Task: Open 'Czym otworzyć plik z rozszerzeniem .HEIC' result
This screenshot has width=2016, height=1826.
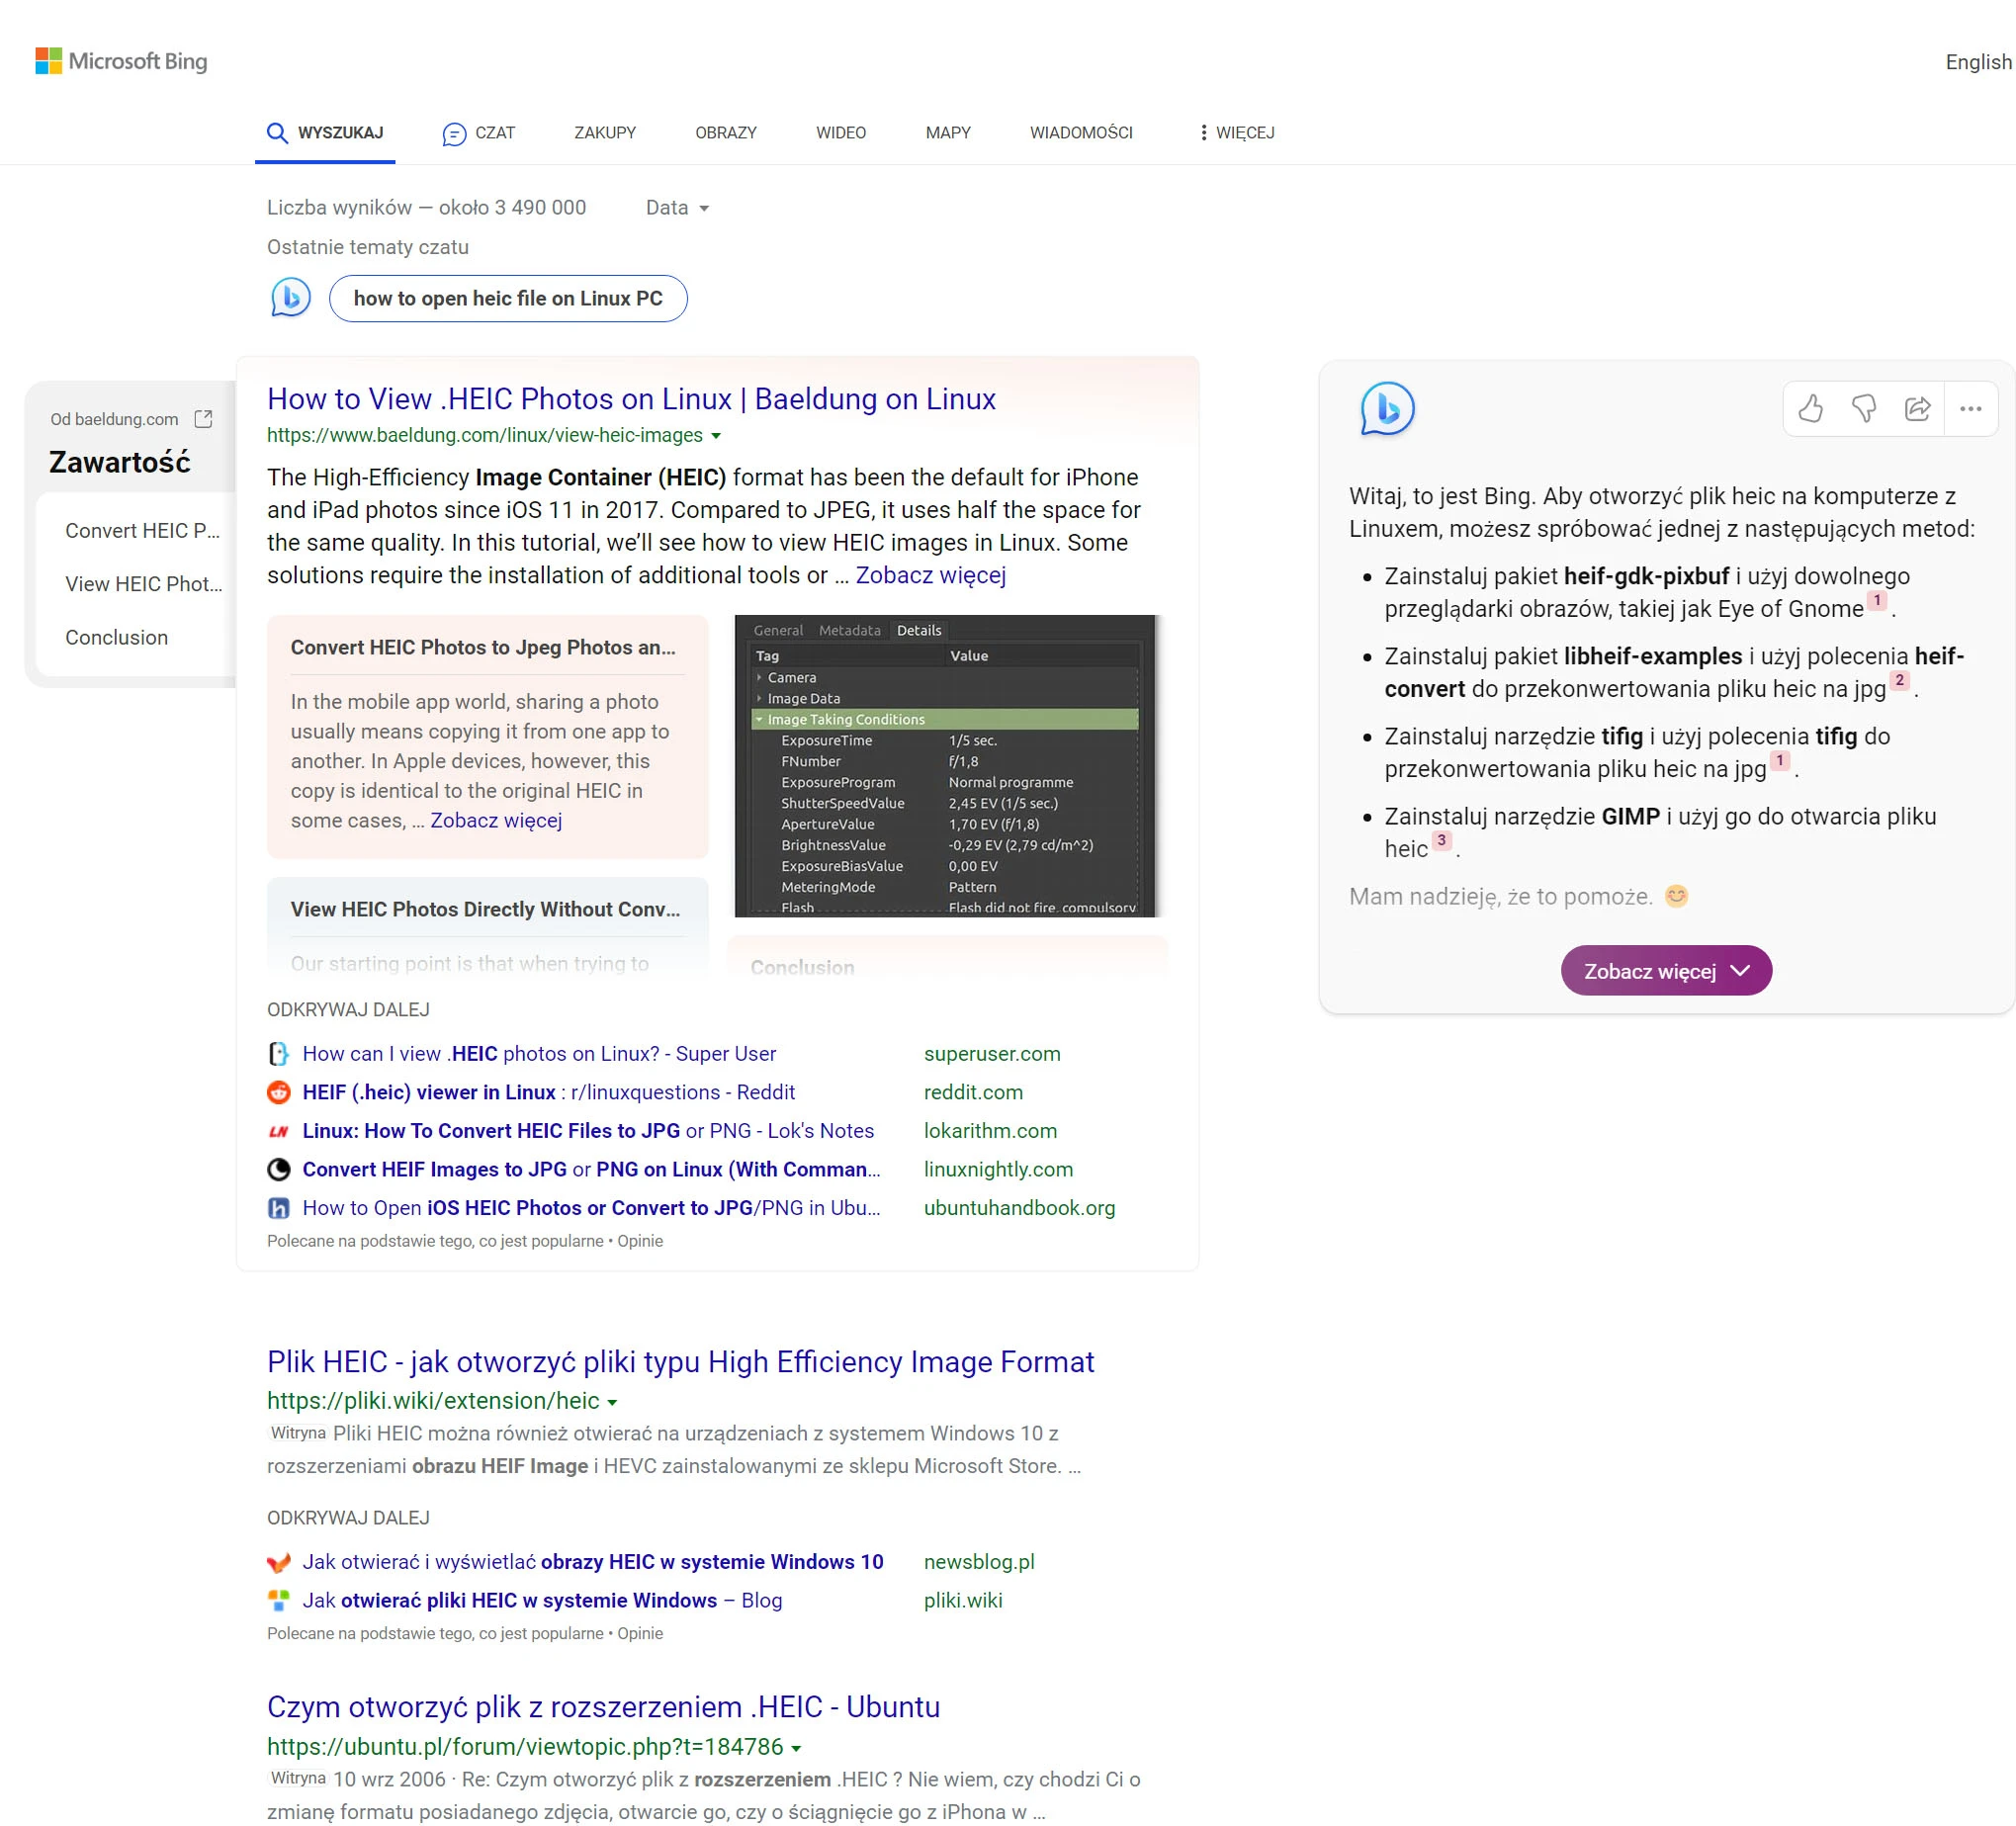Action: click(603, 1707)
